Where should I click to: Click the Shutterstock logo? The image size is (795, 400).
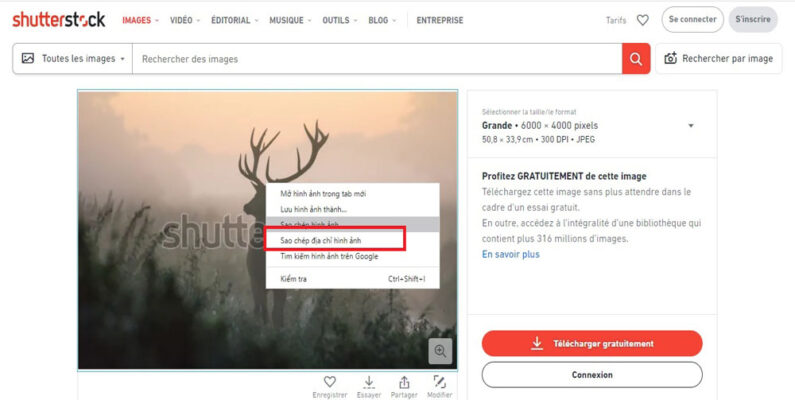57,20
